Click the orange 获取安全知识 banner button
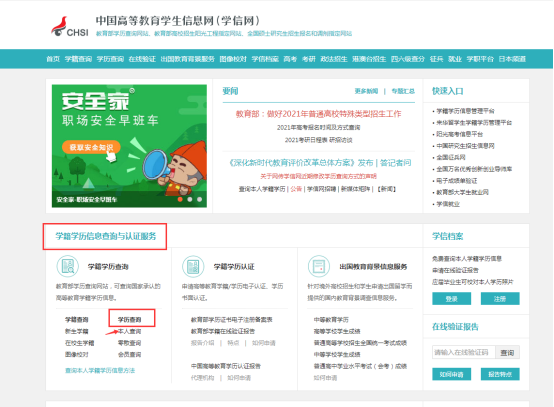Screen dimensions: 554x407 point(91,147)
